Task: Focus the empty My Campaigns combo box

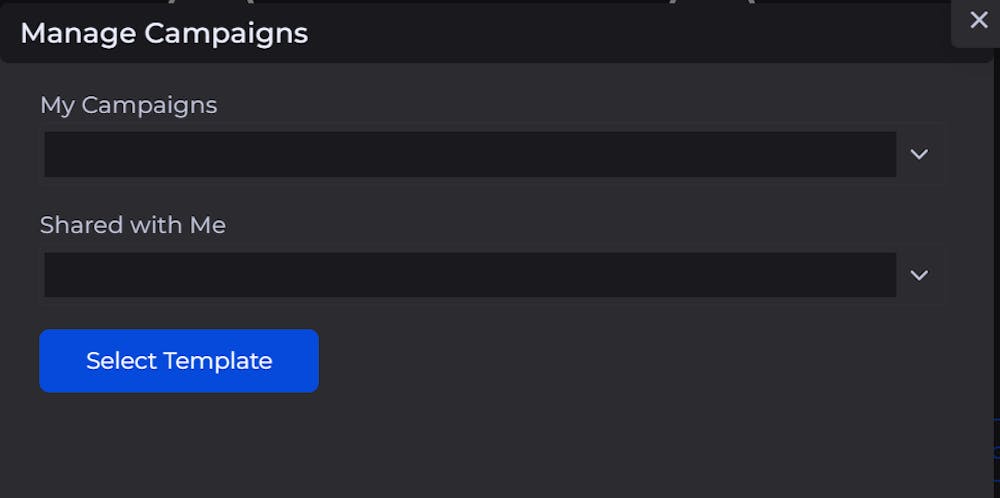Action: click(x=470, y=154)
